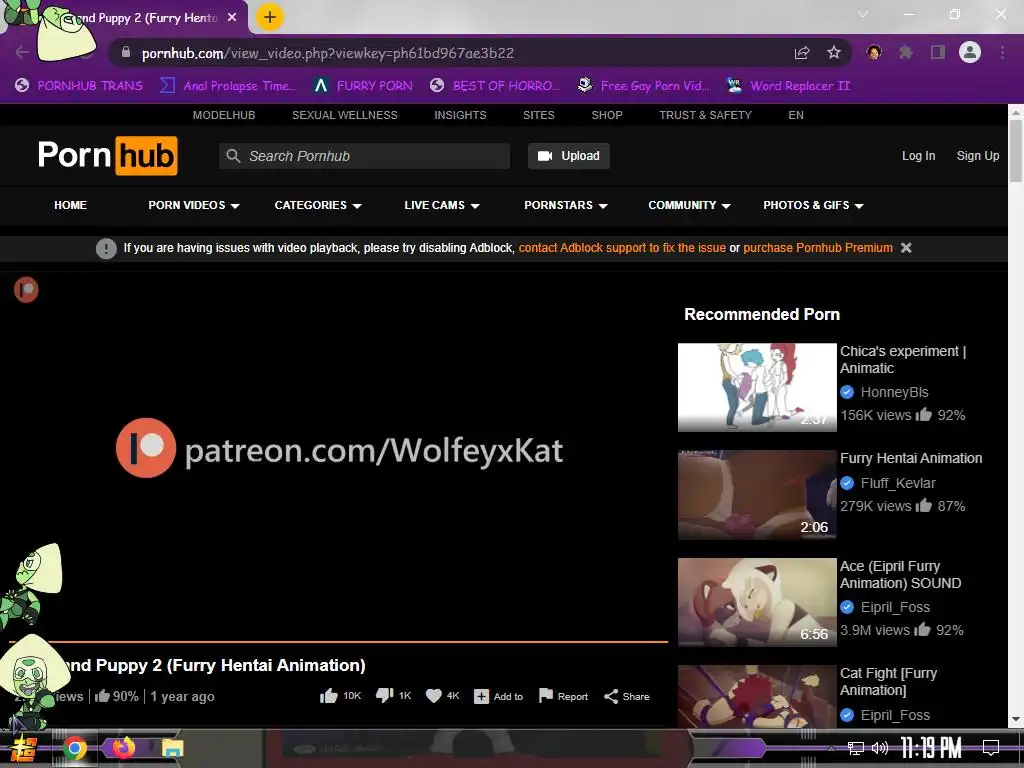Click the Sign Up link

[x=978, y=156]
